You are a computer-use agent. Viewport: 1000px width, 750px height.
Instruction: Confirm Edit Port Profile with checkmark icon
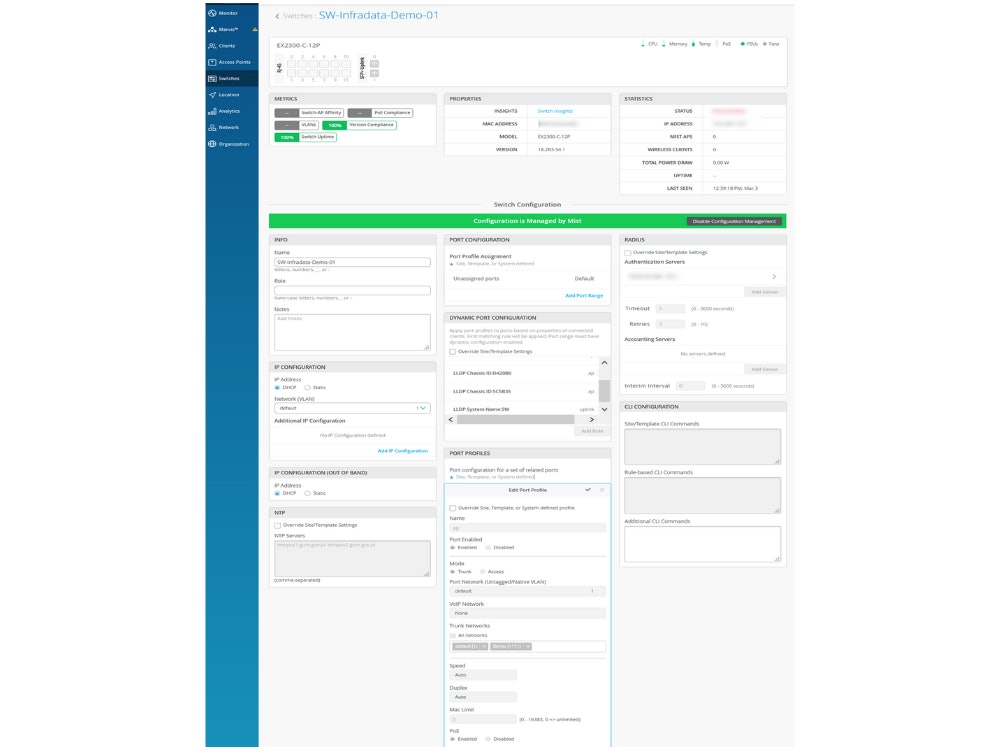point(588,490)
